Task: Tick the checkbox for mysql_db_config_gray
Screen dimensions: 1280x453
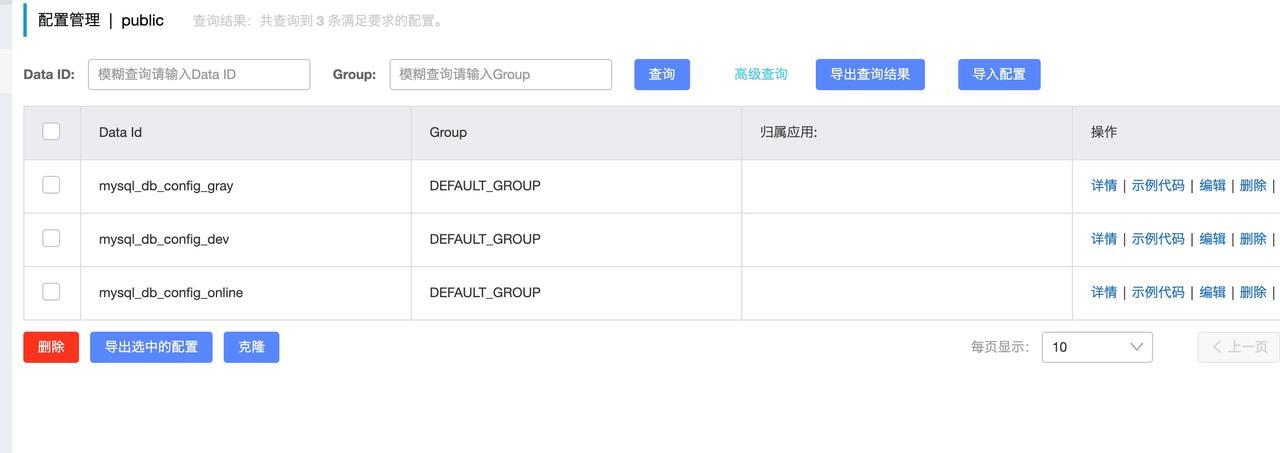Action: (51, 185)
